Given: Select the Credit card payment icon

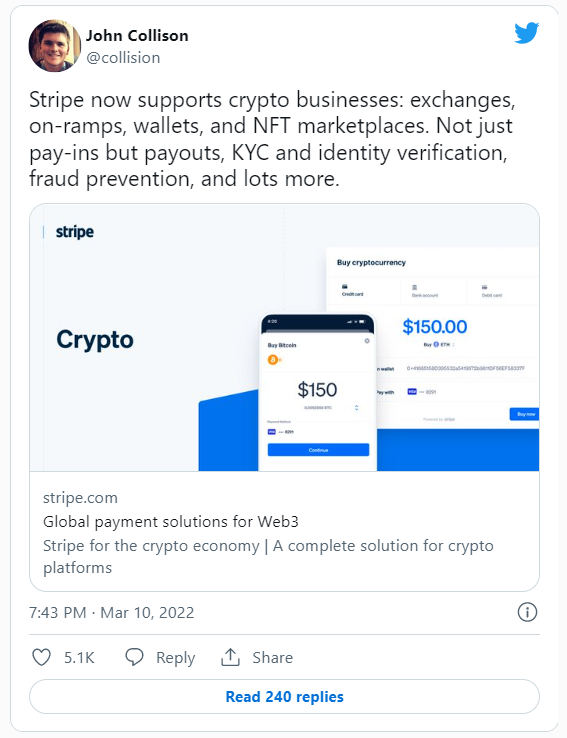Looking at the screenshot, I should click(345, 287).
